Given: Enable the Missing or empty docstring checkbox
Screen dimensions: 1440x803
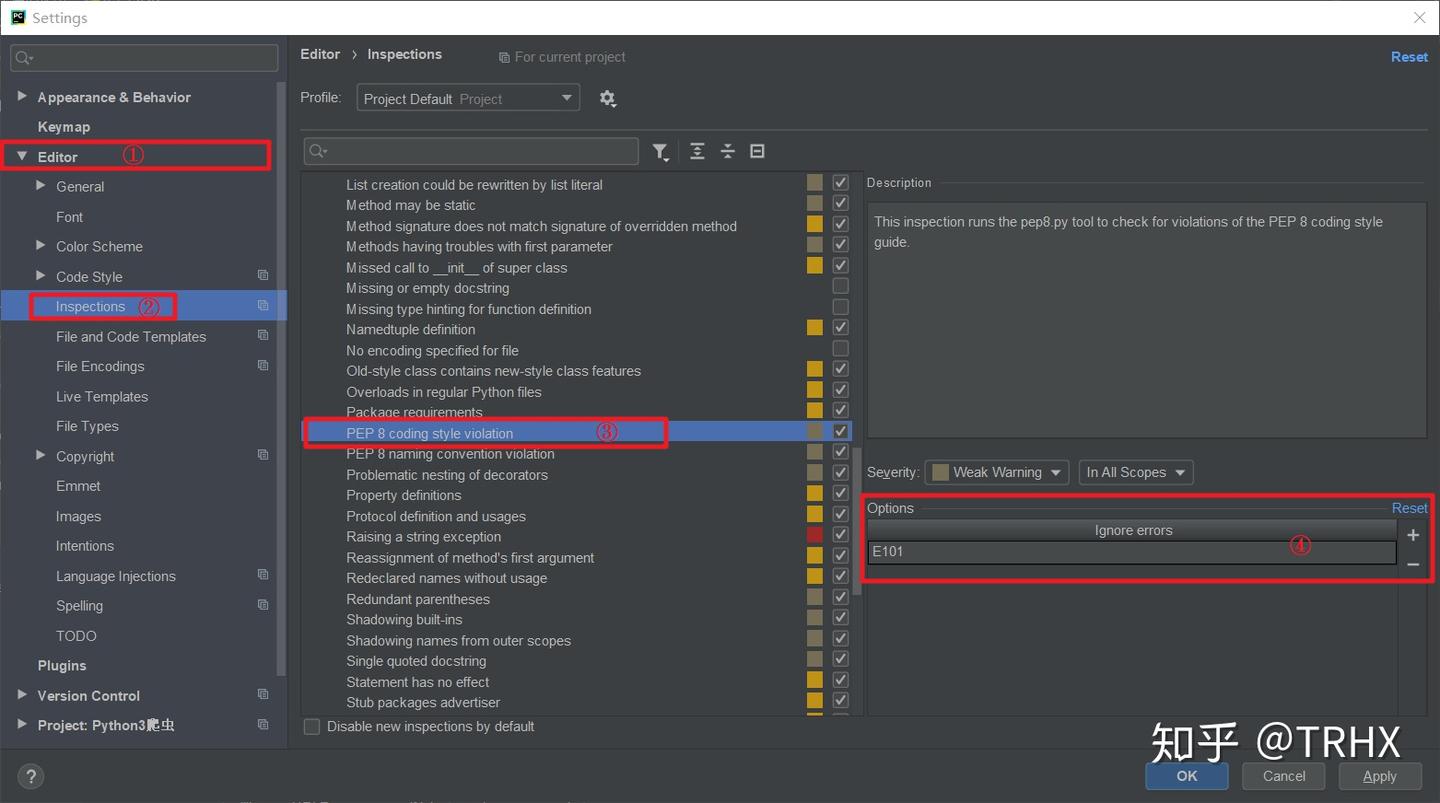Looking at the screenshot, I should [840, 287].
